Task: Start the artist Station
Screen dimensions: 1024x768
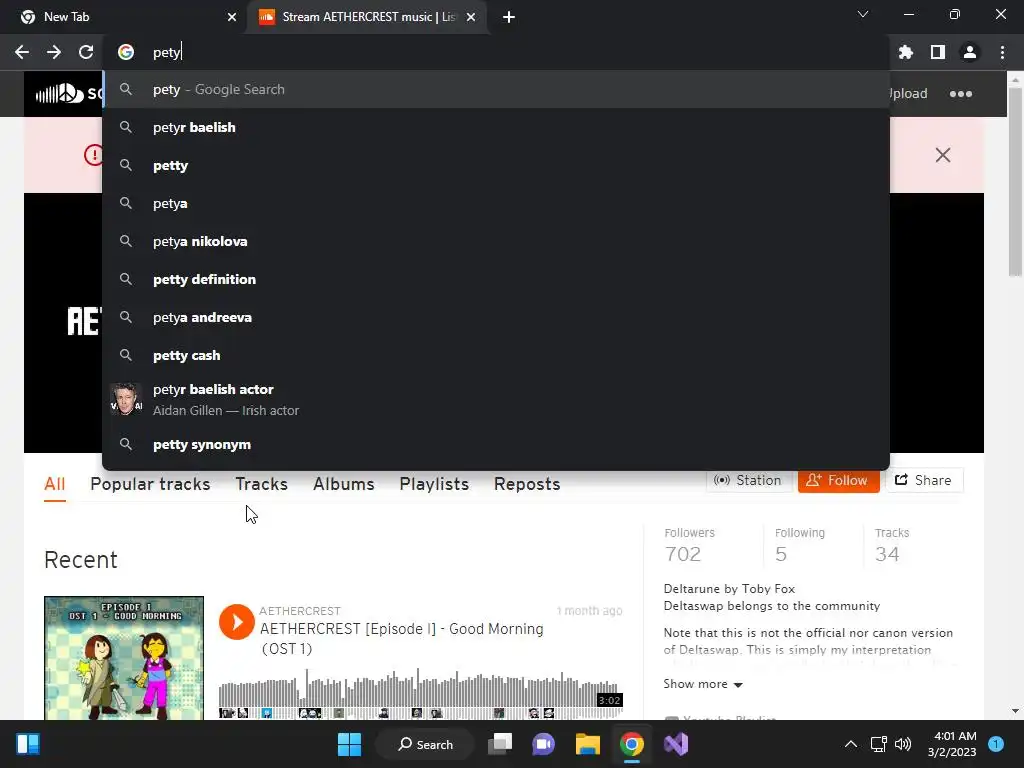Action: point(748,481)
